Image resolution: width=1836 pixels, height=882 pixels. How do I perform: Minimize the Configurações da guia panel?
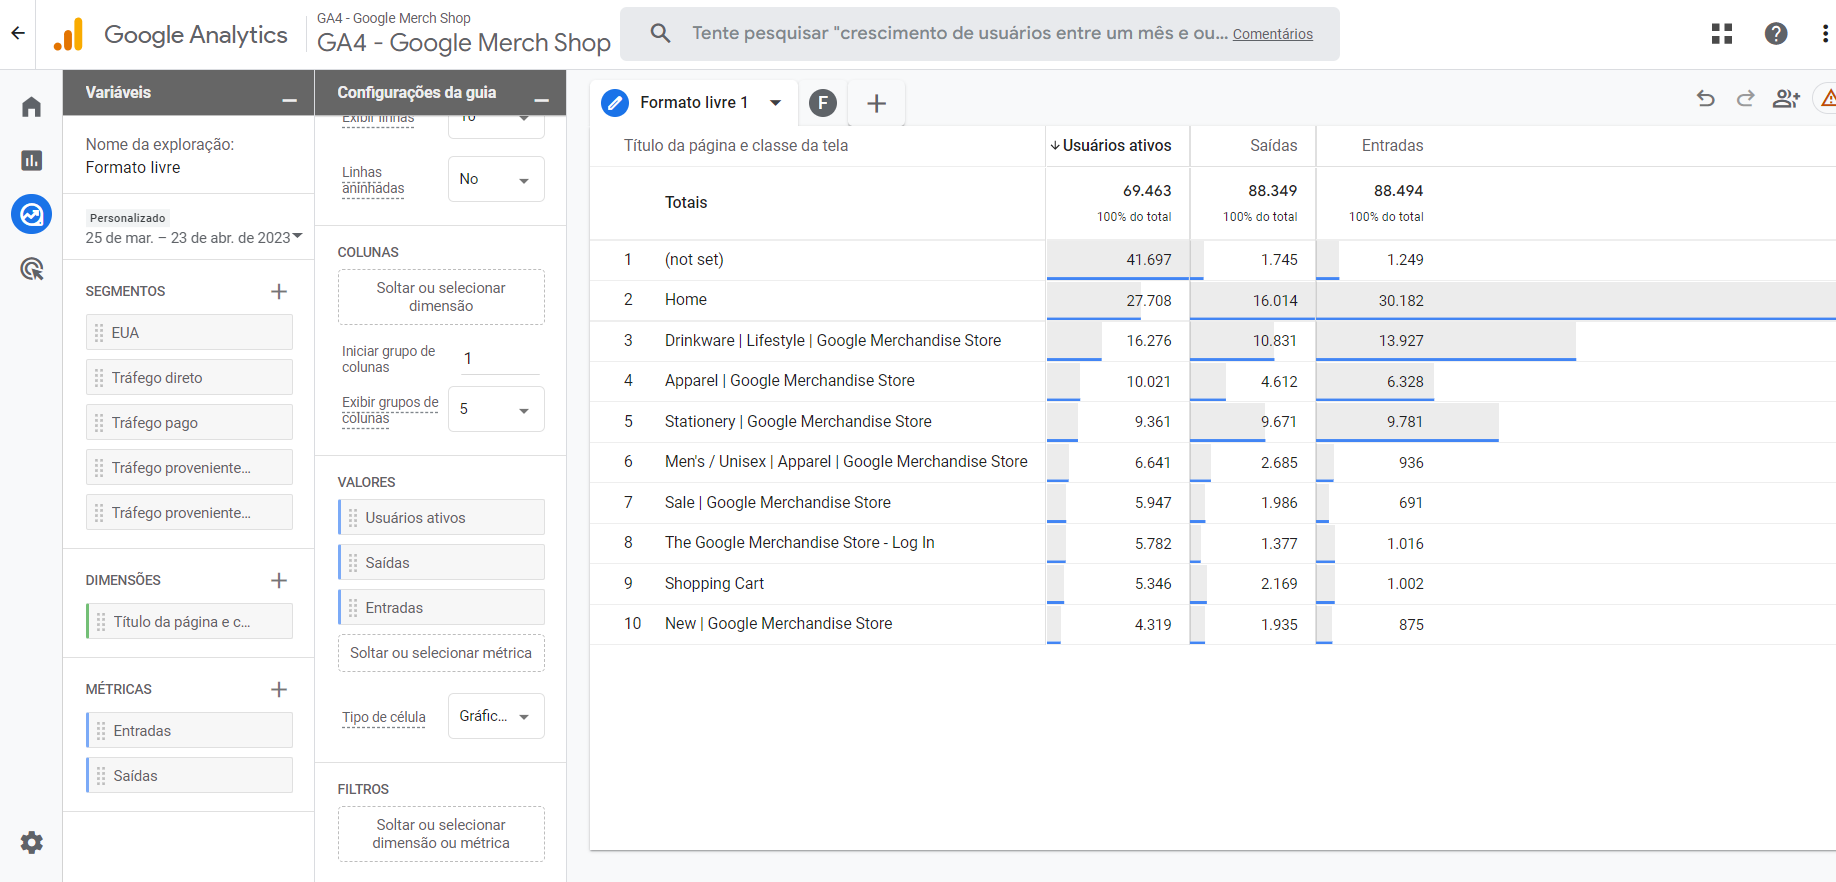(x=541, y=100)
